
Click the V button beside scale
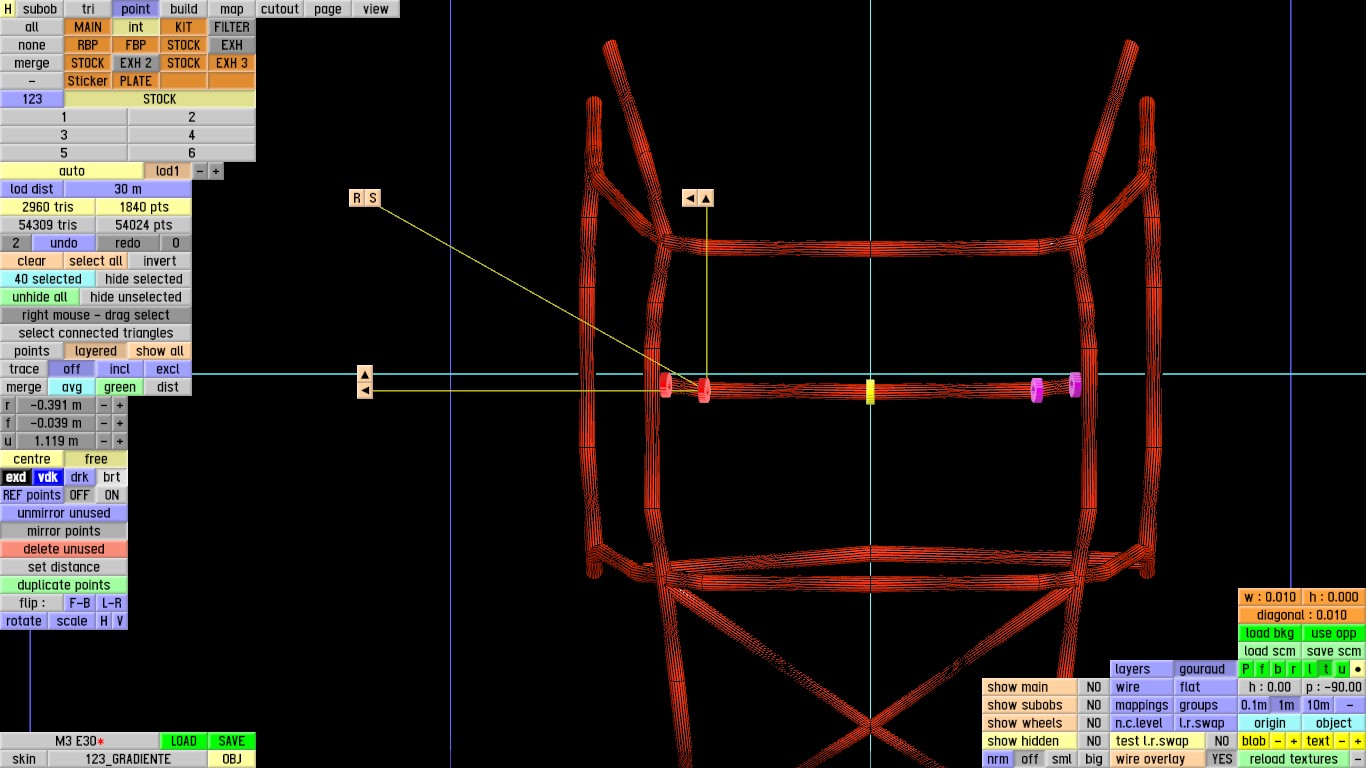point(120,621)
